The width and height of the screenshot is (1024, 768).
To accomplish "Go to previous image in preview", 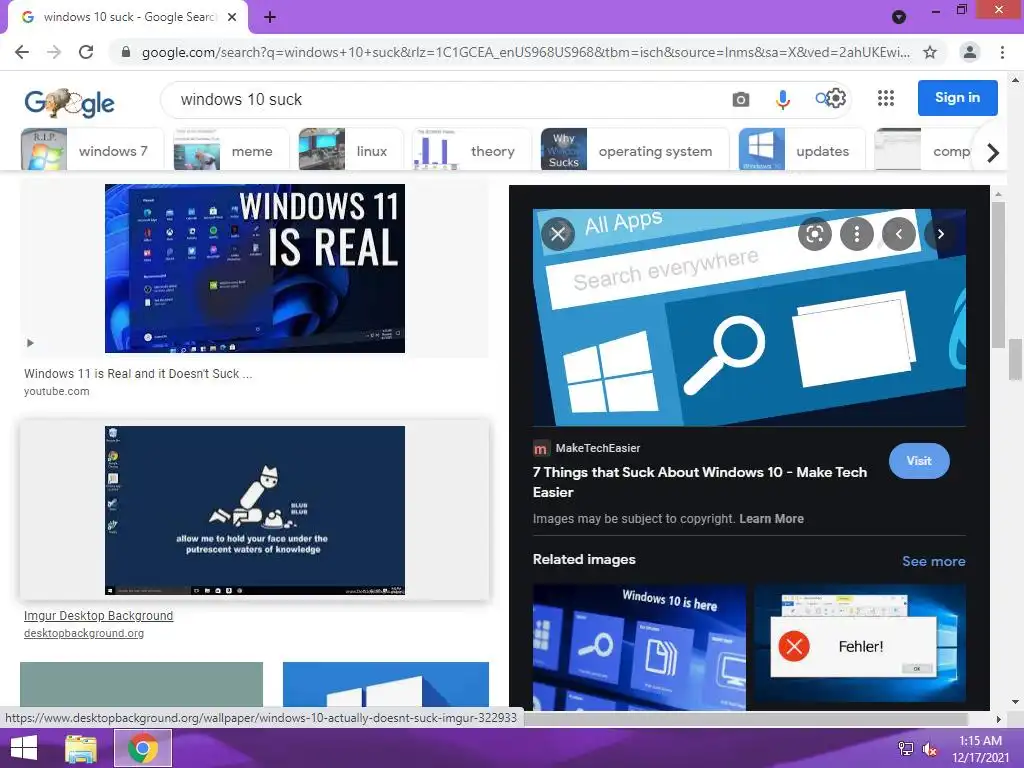I will tap(899, 234).
